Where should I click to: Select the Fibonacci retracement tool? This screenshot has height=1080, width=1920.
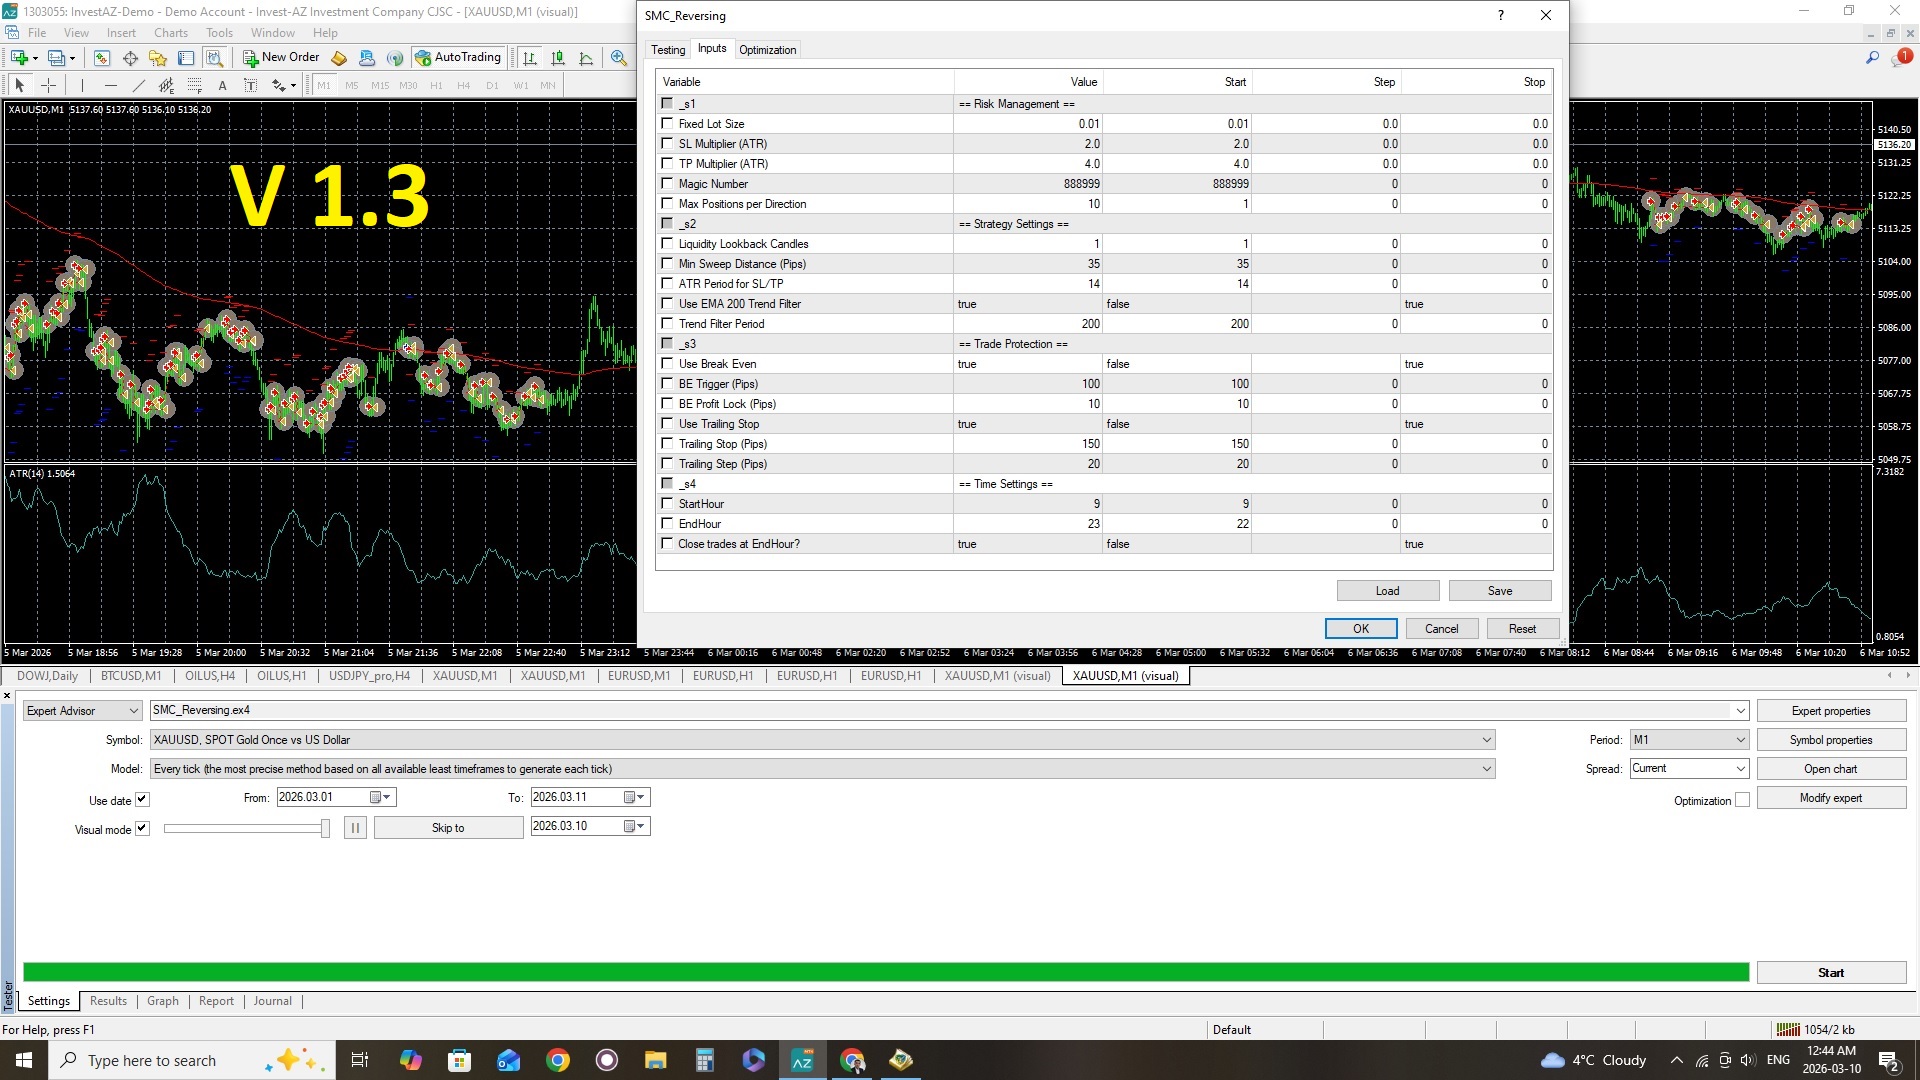pyautogui.click(x=195, y=85)
